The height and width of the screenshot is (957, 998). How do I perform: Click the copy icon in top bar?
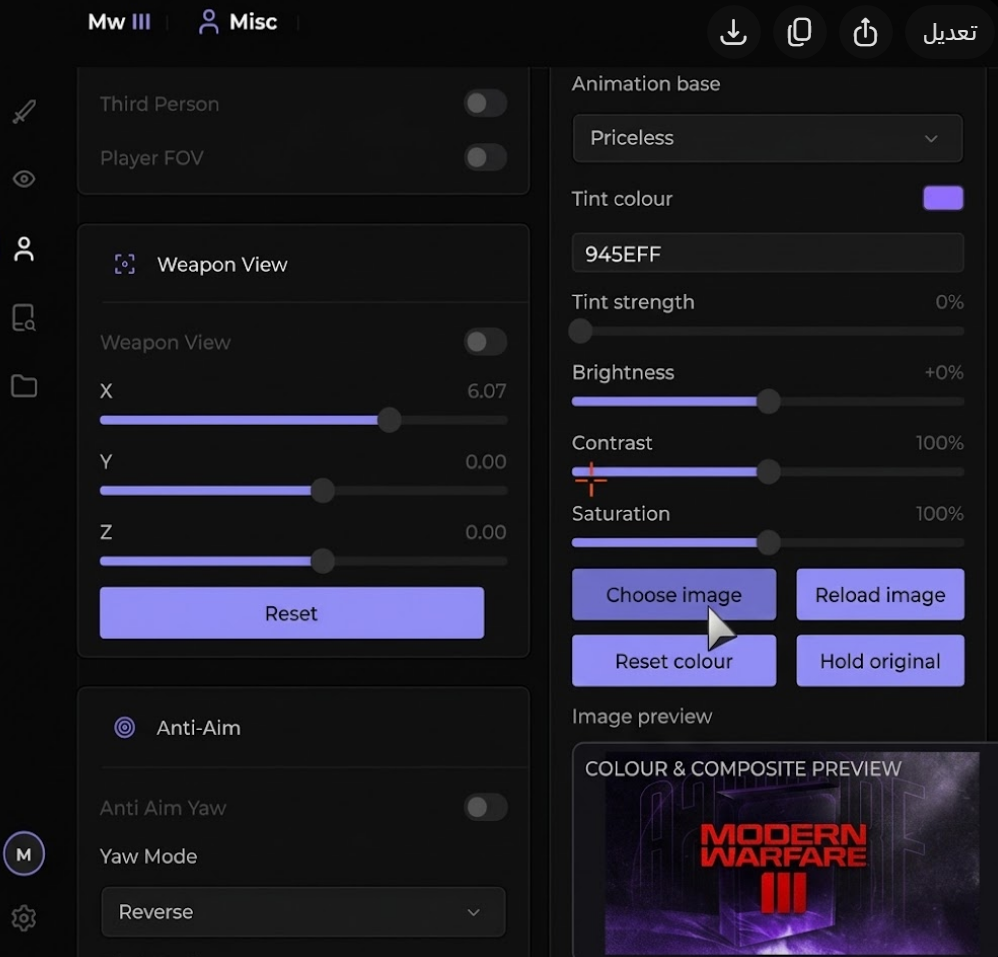[799, 32]
